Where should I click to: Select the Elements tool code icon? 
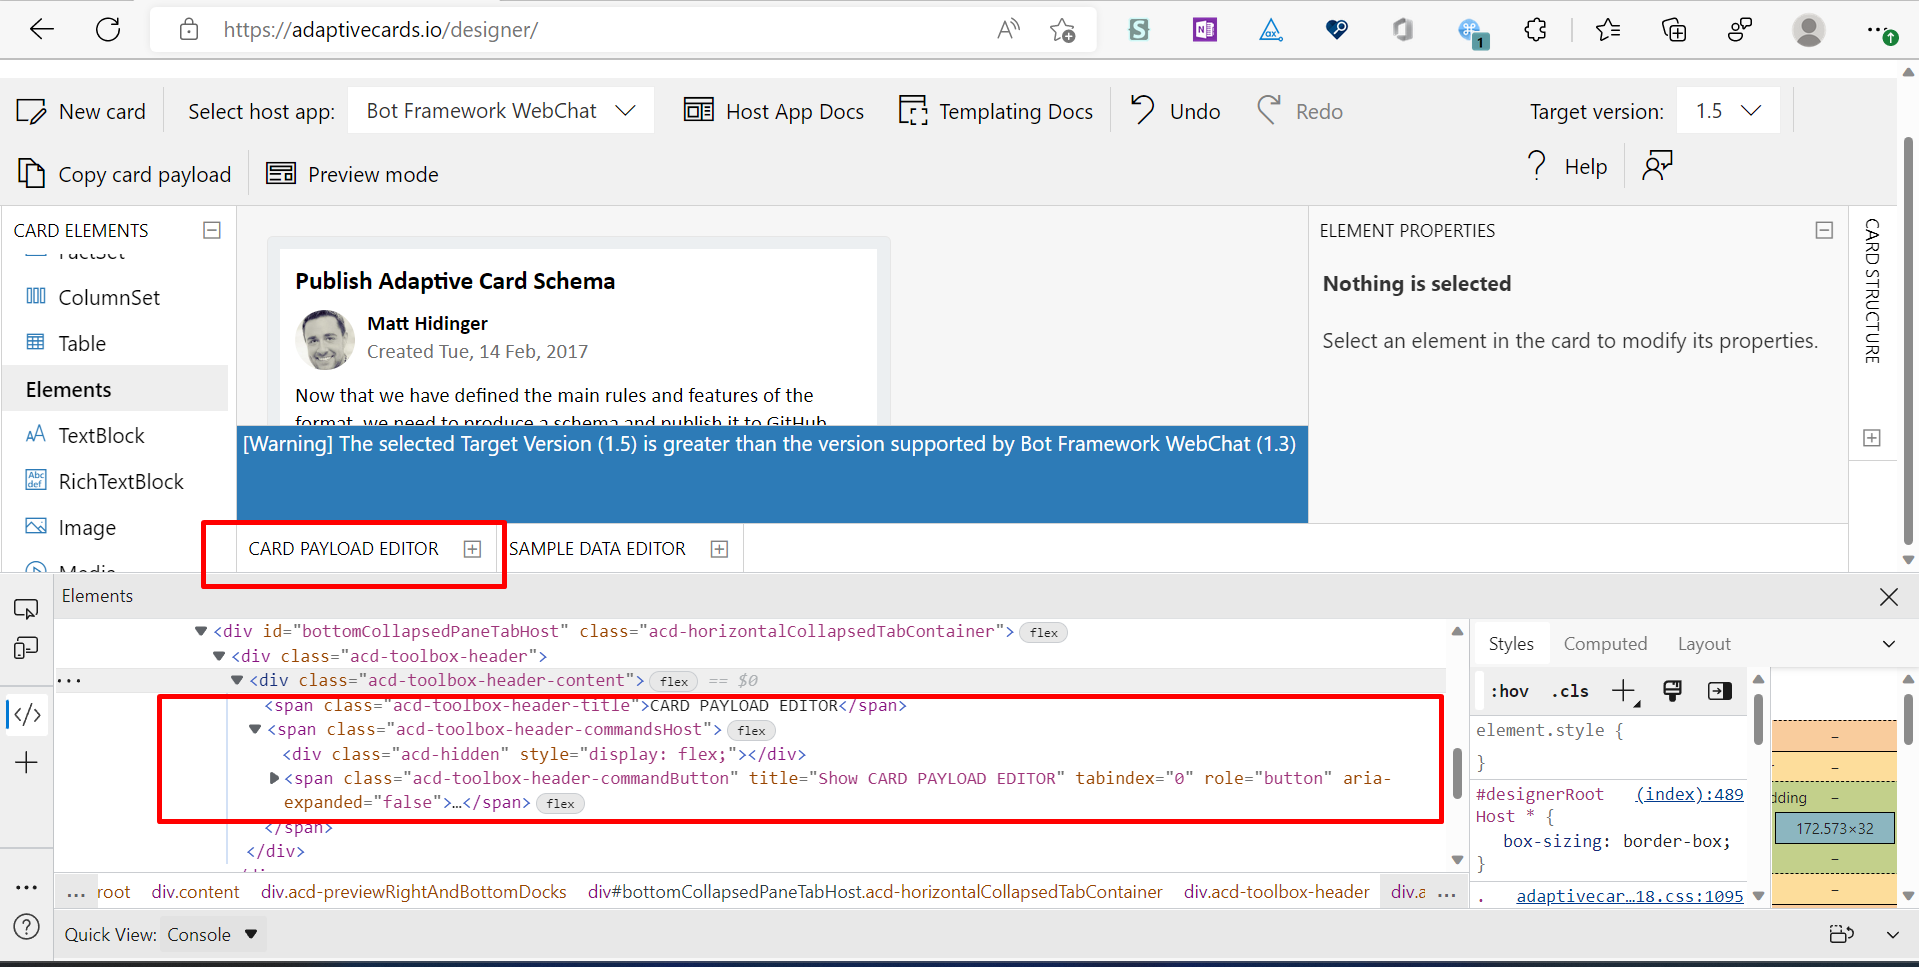[x=26, y=714]
